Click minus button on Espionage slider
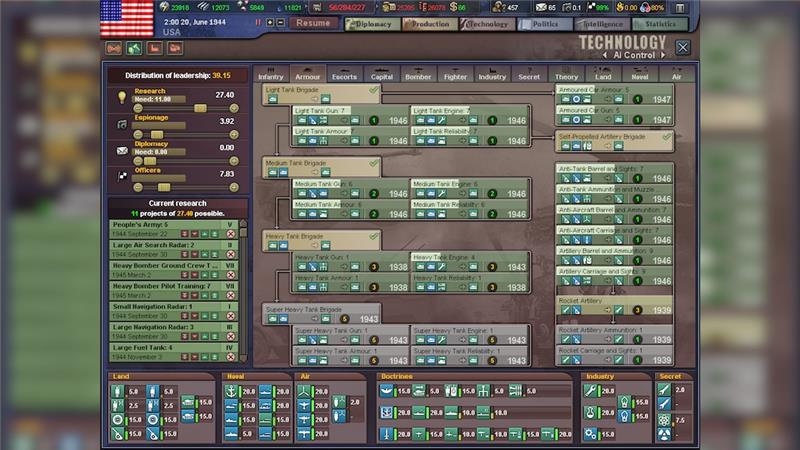The height and width of the screenshot is (450, 800). [x=138, y=135]
